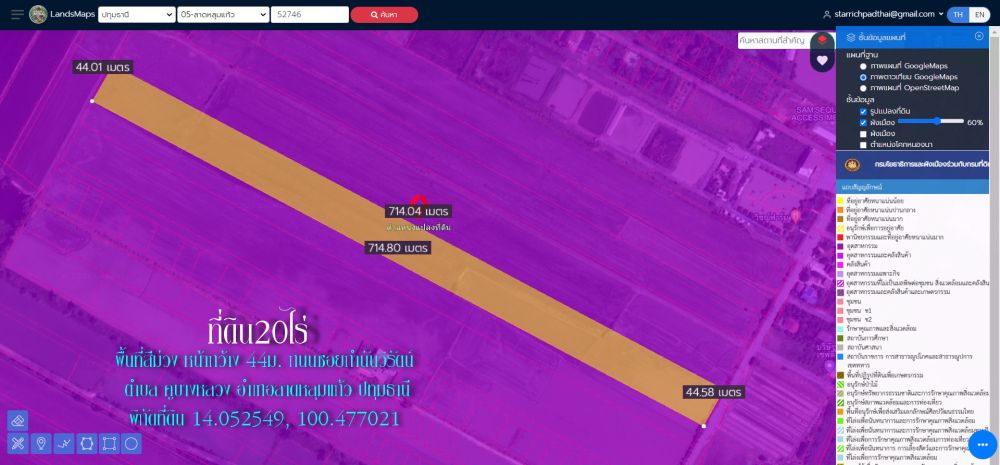Screen dimensions: 1000x465
Task: Enable the ตำแหน่งโคกหนองนา checkbox
Action: coord(863,144)
